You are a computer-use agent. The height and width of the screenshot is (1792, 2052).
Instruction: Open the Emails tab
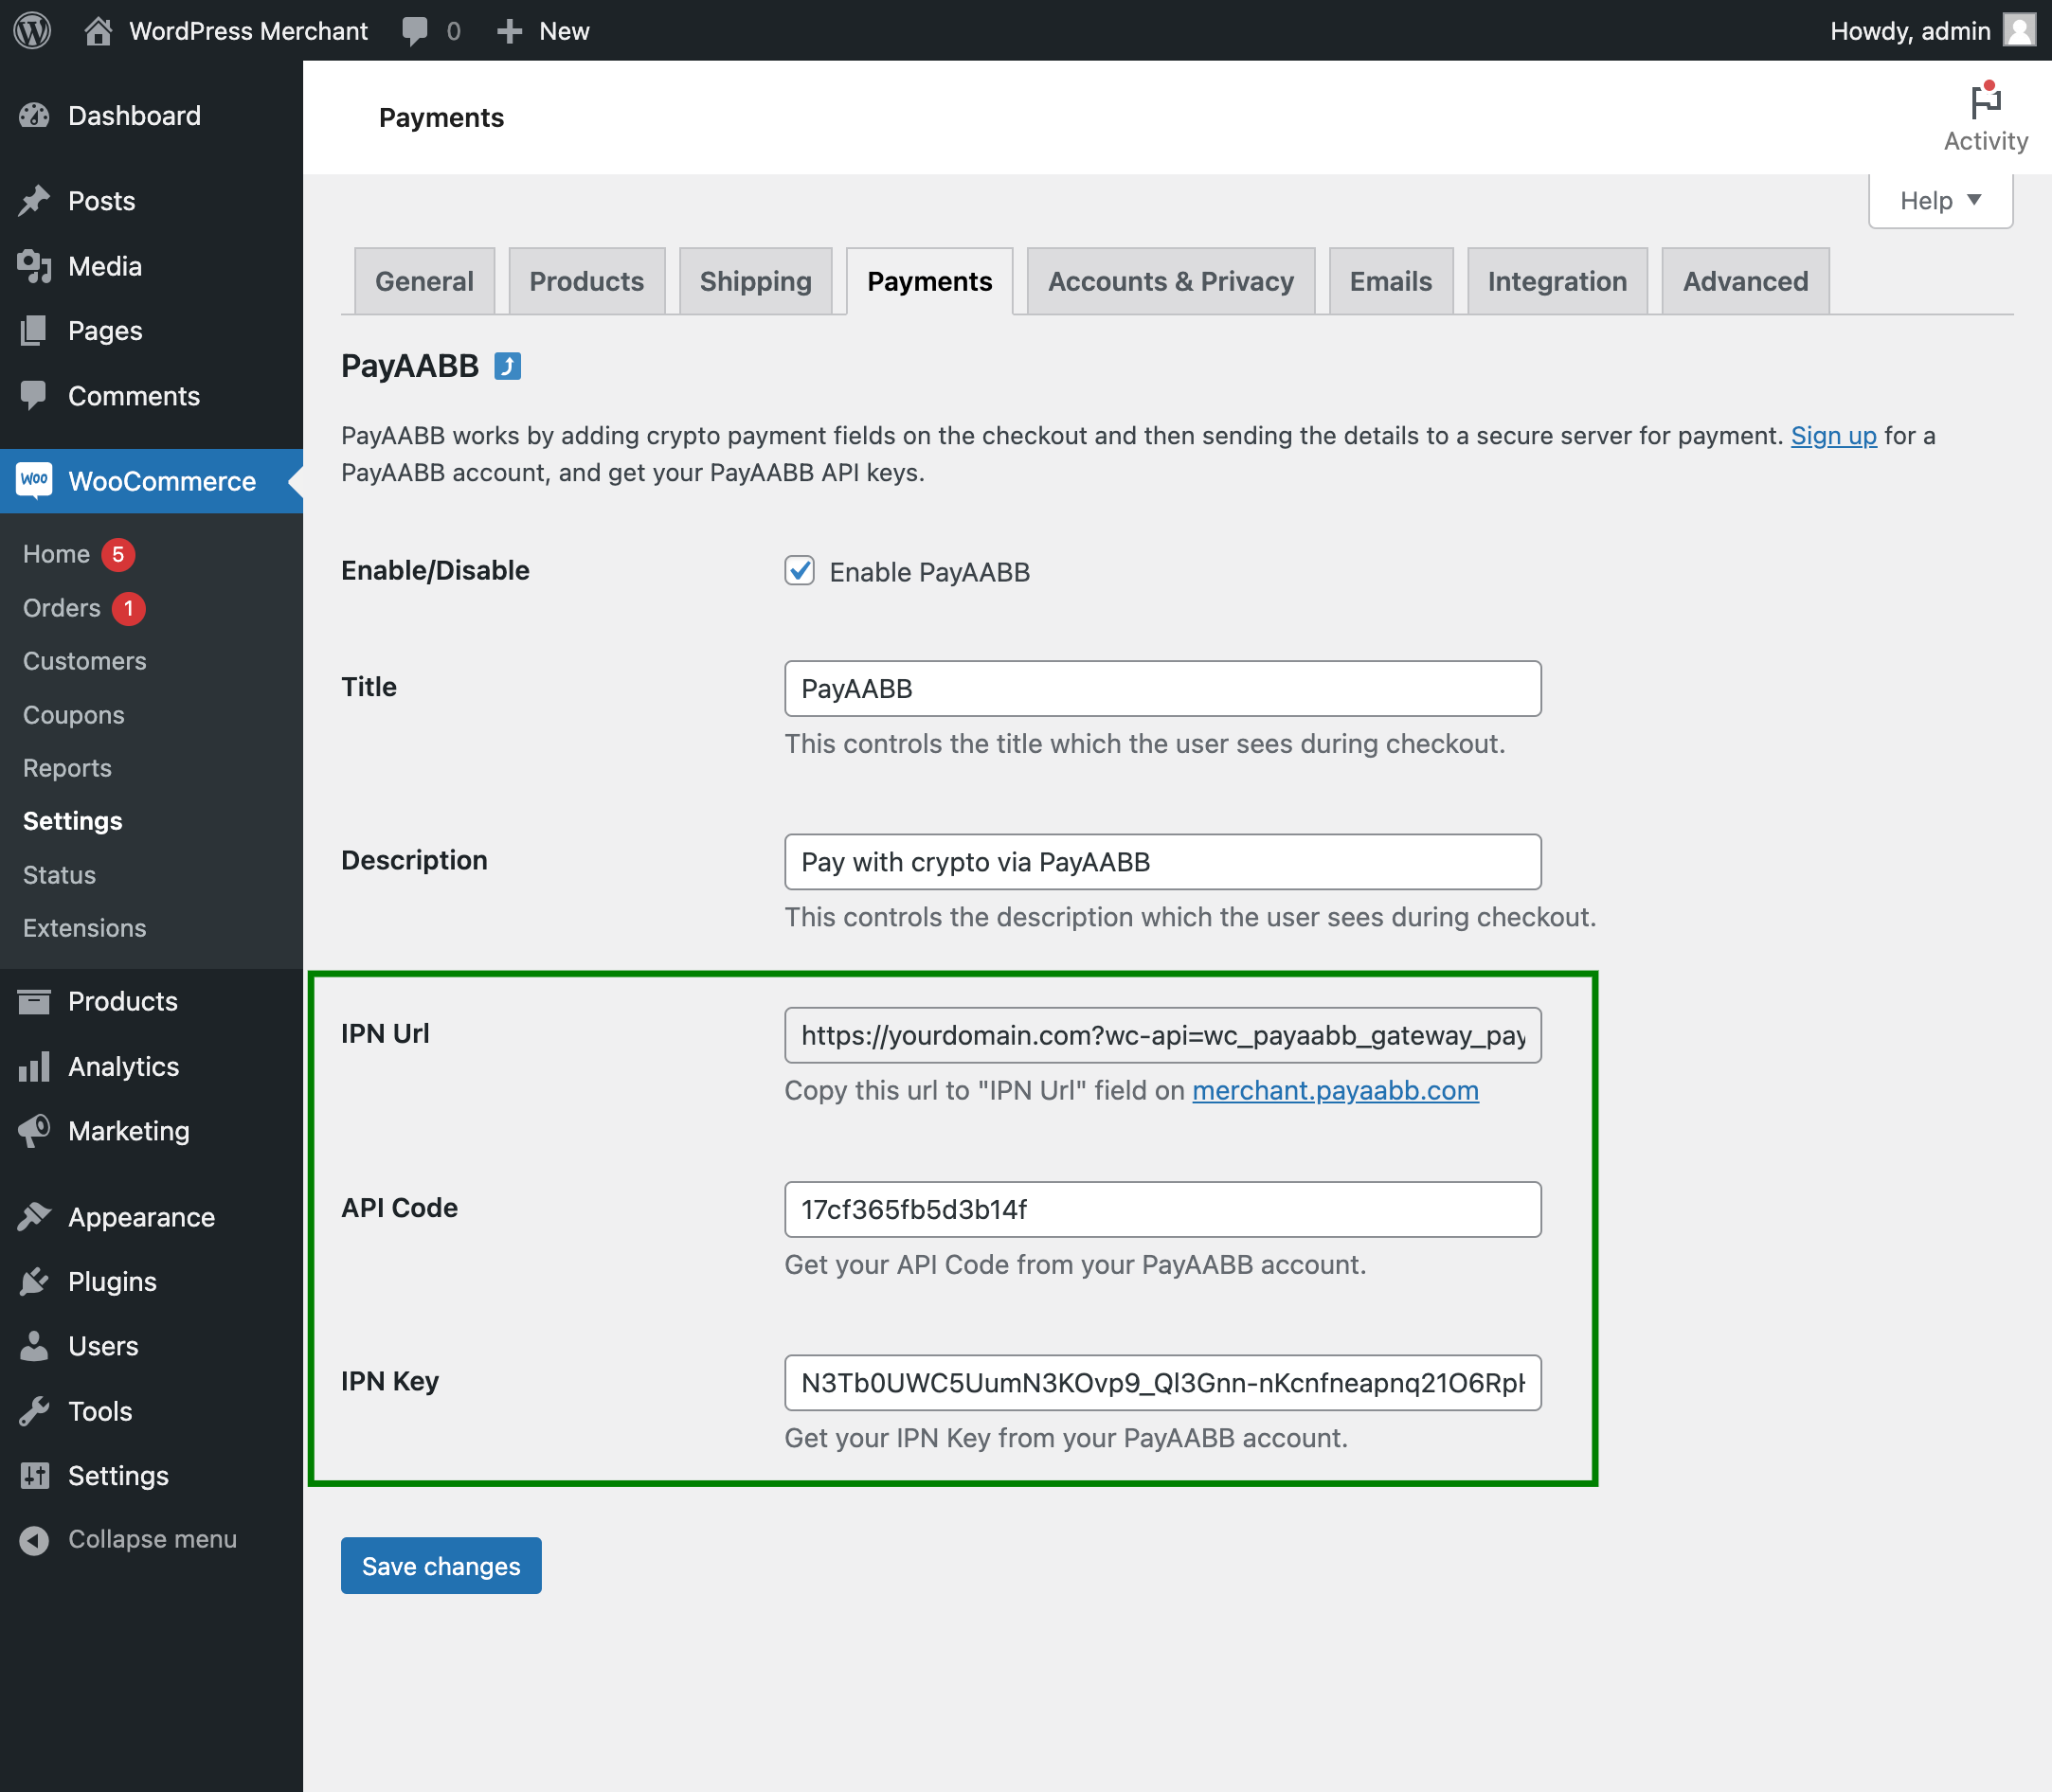1390,282
